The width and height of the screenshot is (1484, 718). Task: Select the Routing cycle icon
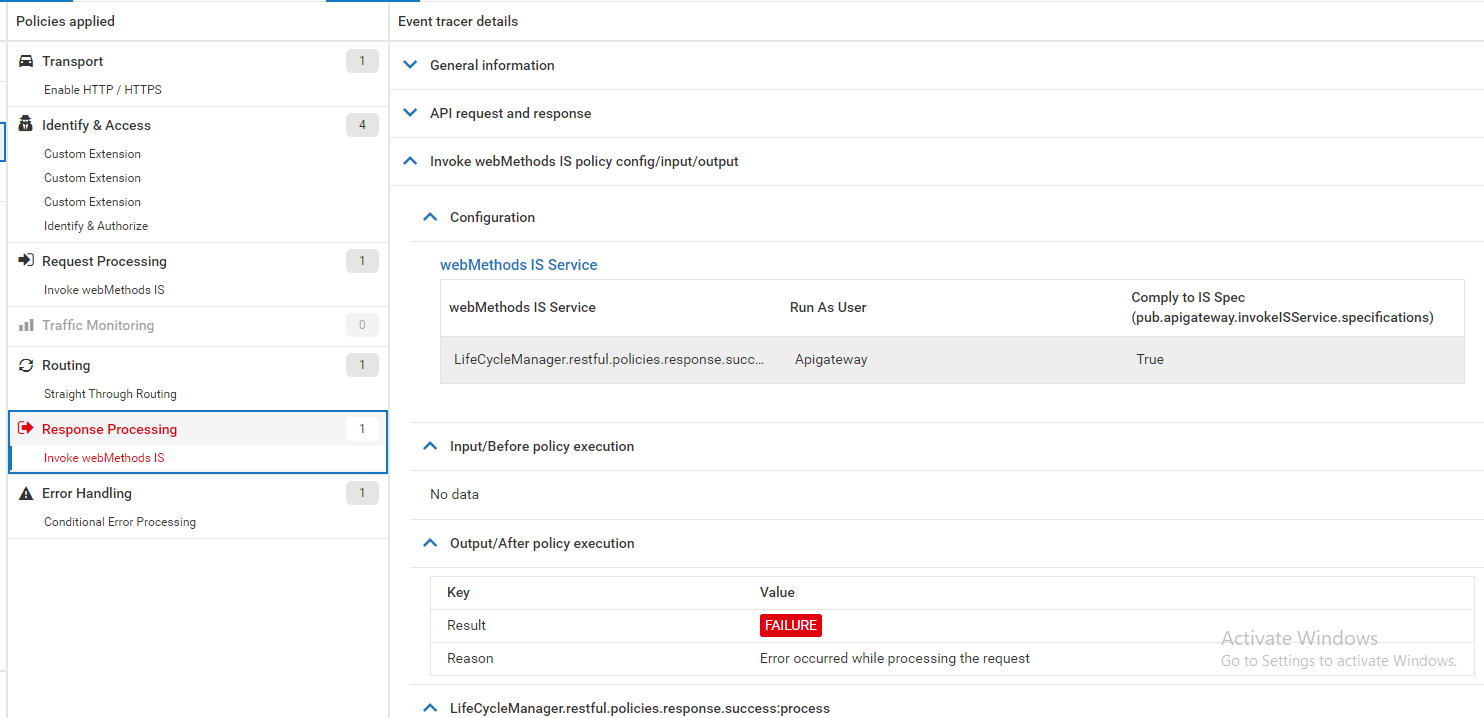tap(23, 365)
